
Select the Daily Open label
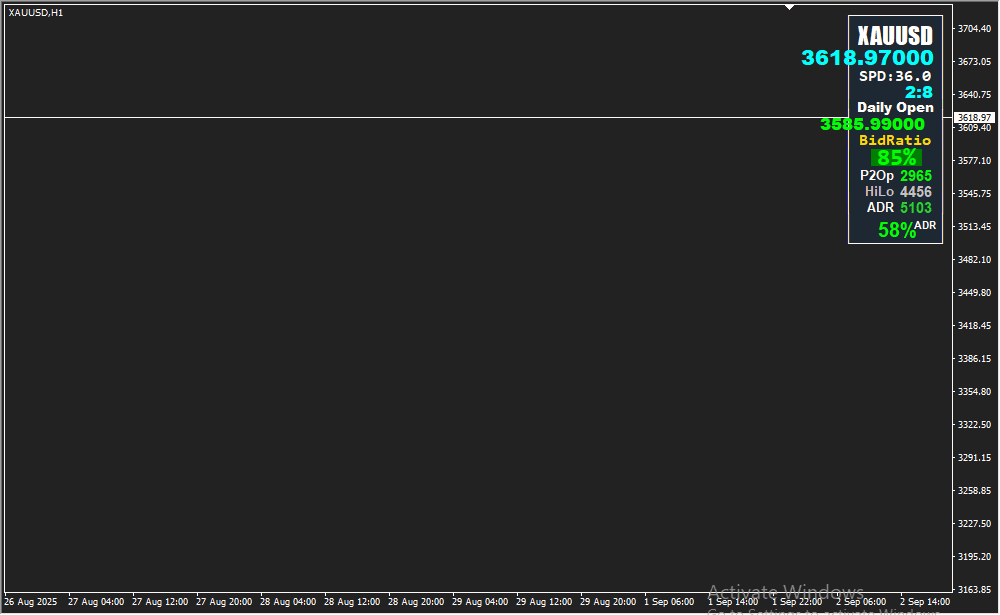point(895,108)
